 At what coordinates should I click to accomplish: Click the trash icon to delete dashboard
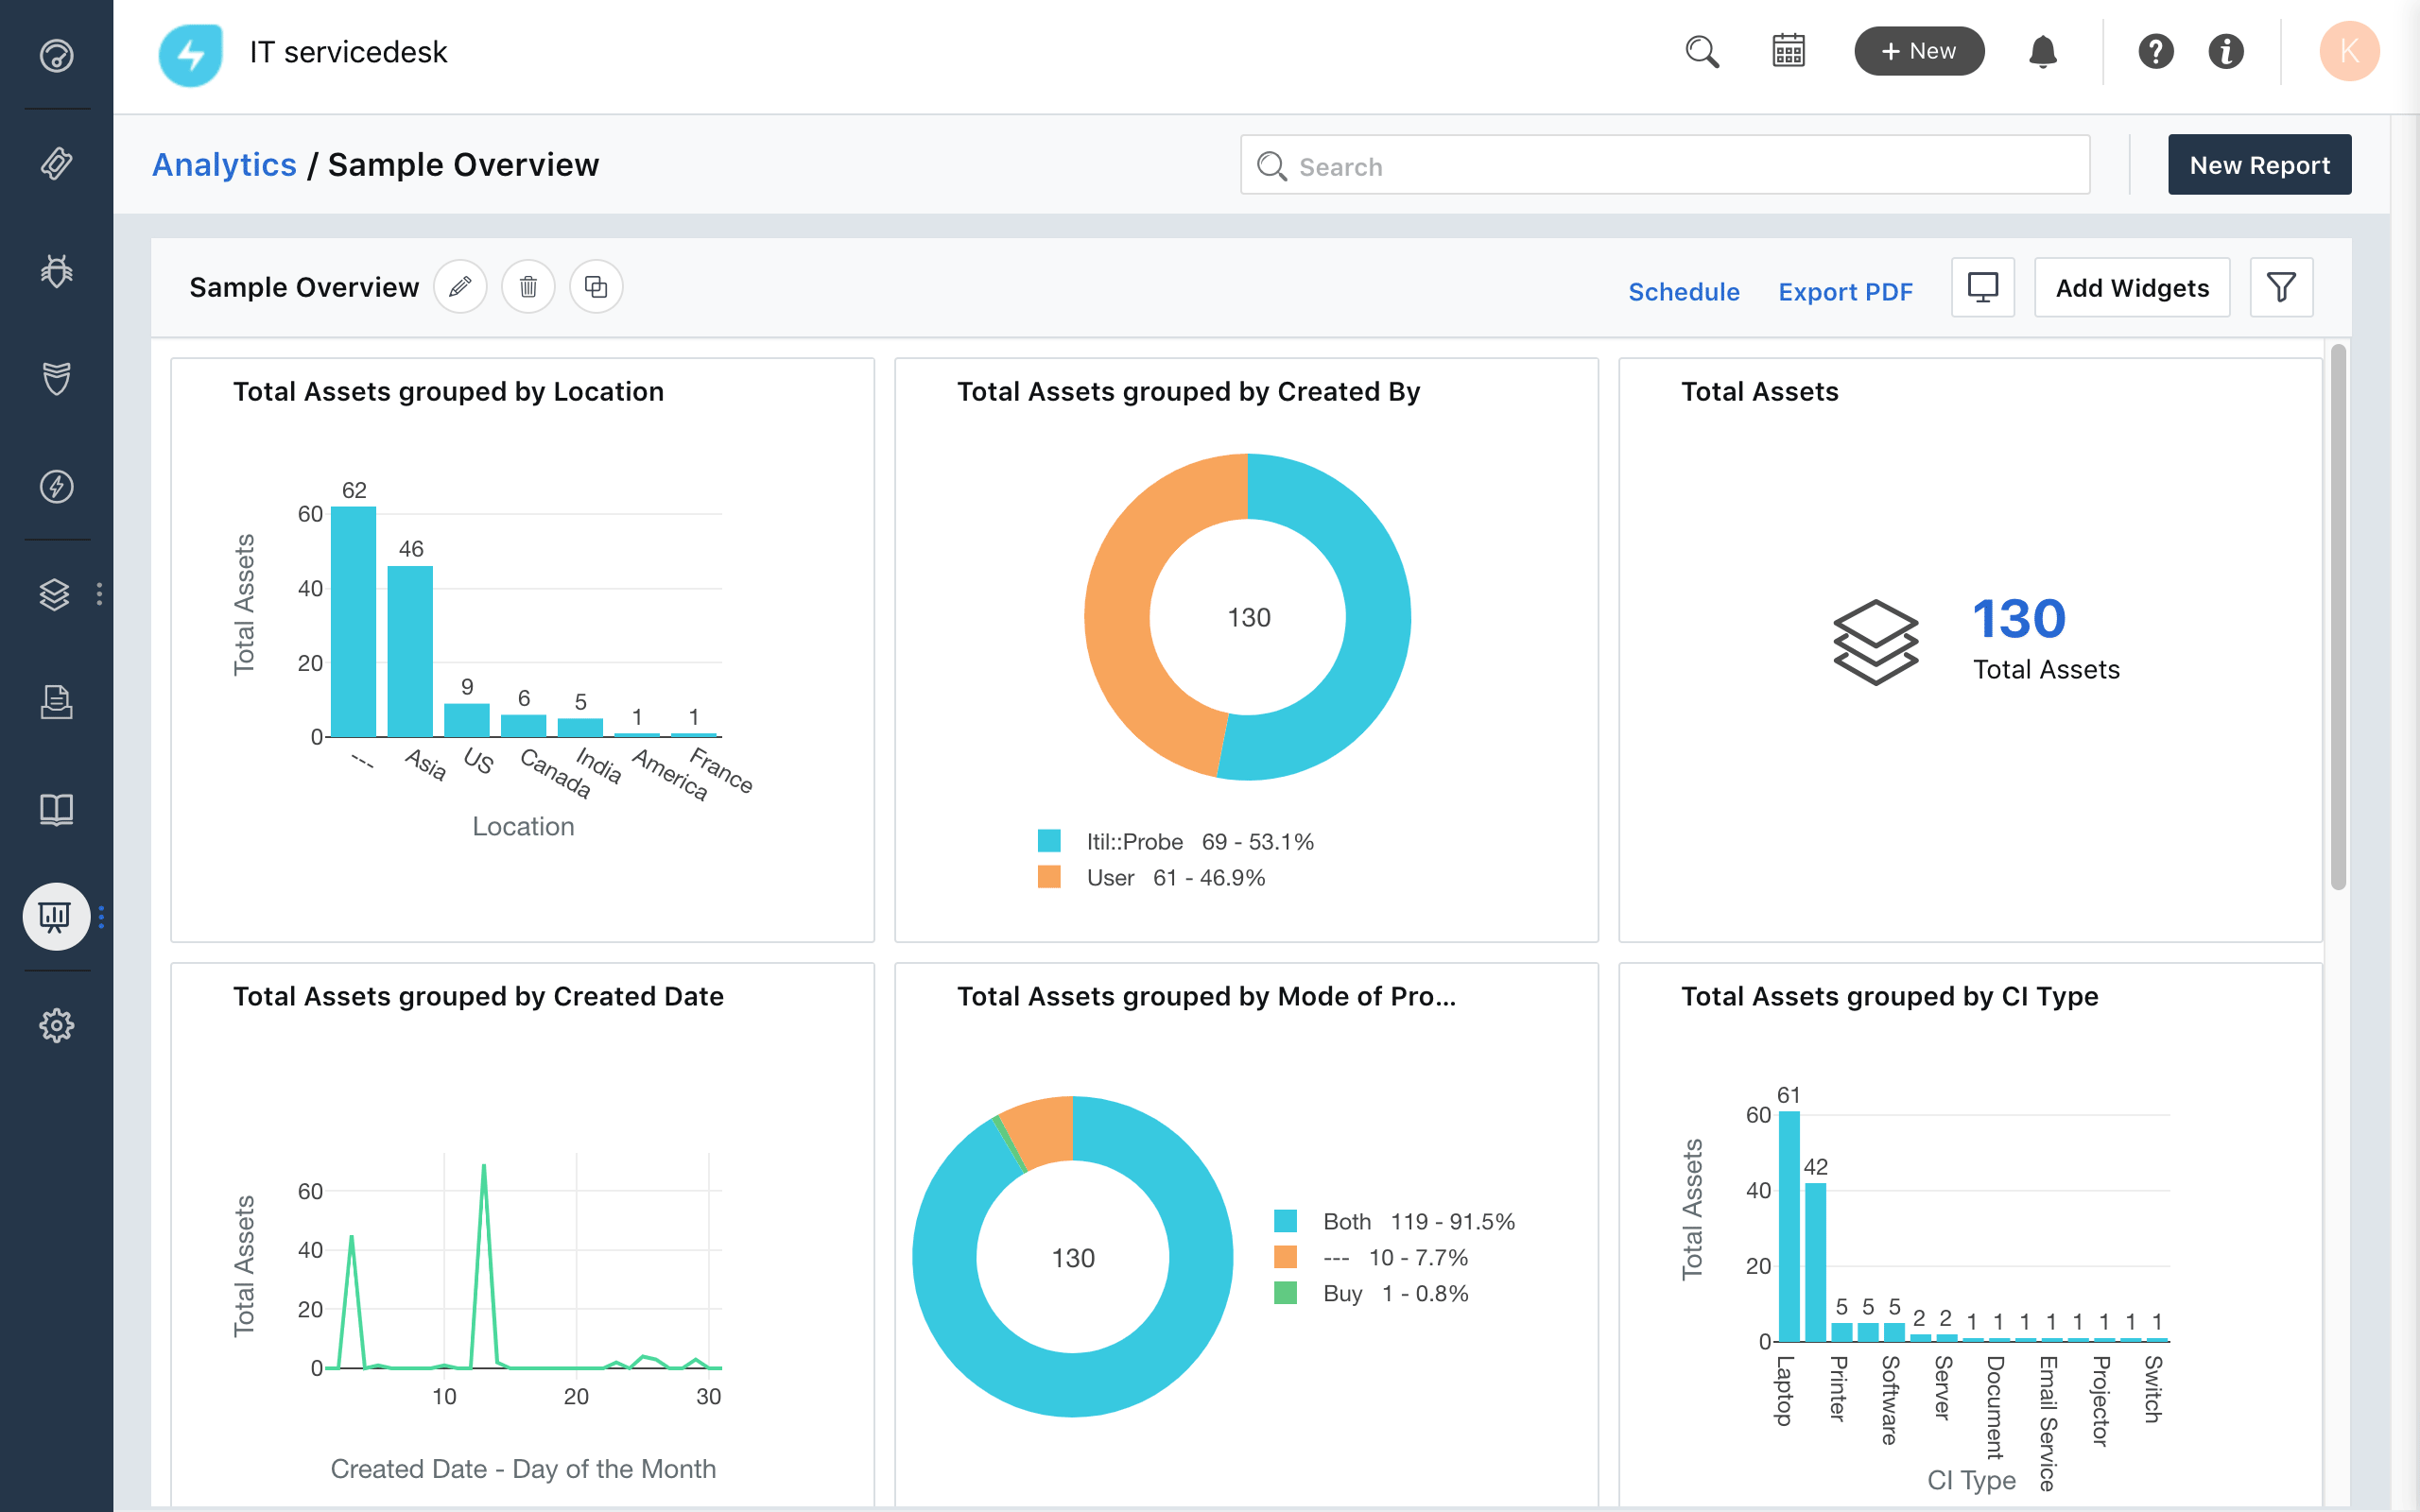pyautogui.click(x=528, y=287)
